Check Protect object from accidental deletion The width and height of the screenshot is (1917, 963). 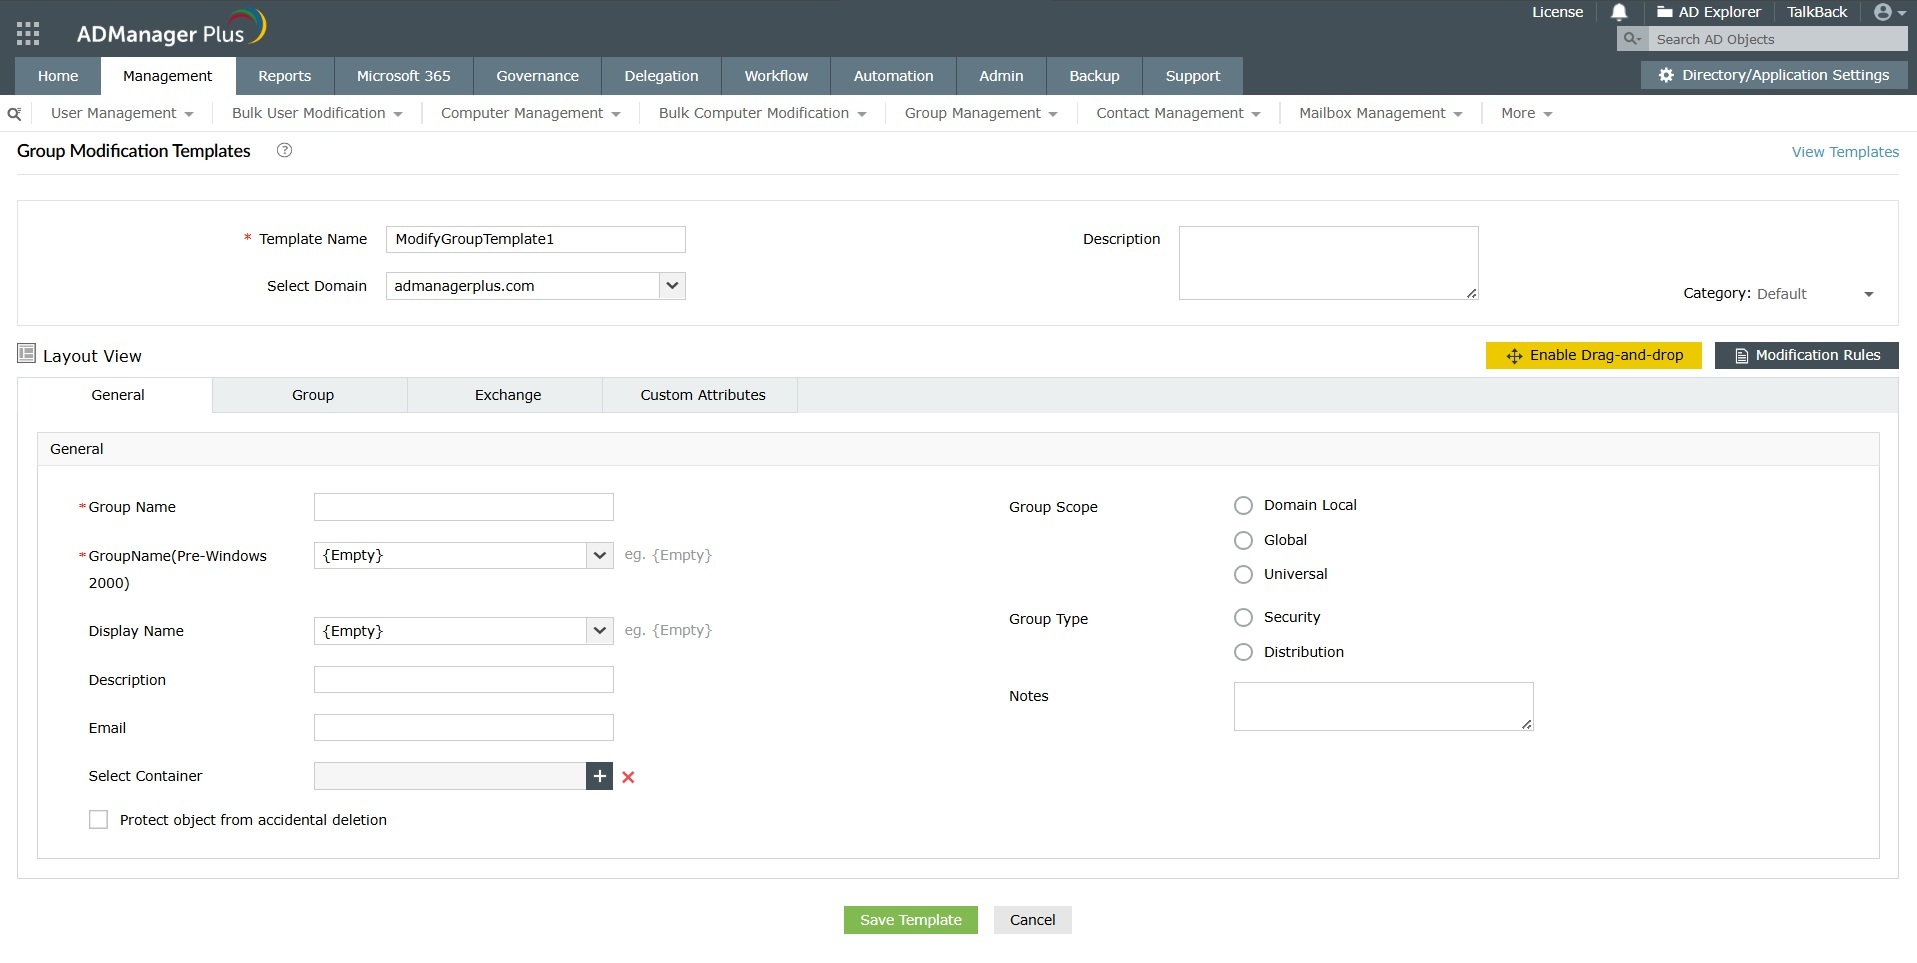pyautogui.click(x=98, y=819)
